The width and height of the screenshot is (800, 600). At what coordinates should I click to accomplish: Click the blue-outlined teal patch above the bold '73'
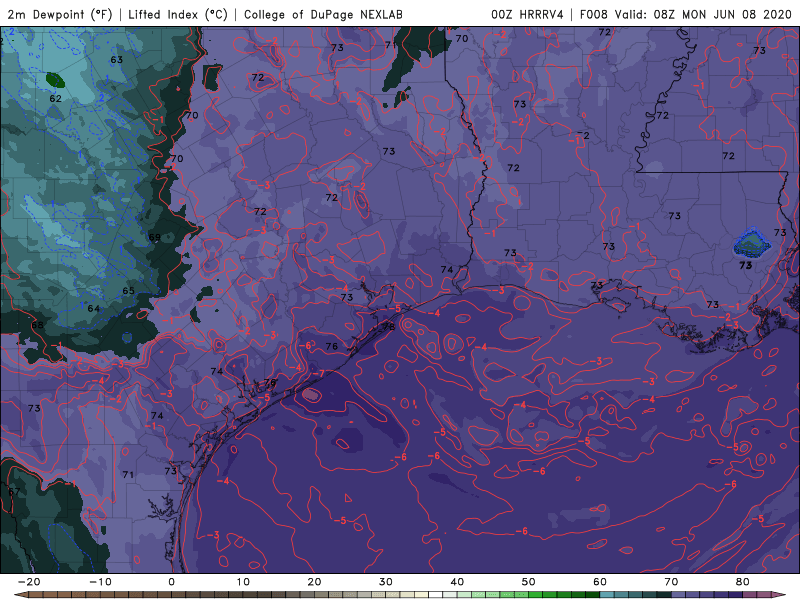pos(752,243)
